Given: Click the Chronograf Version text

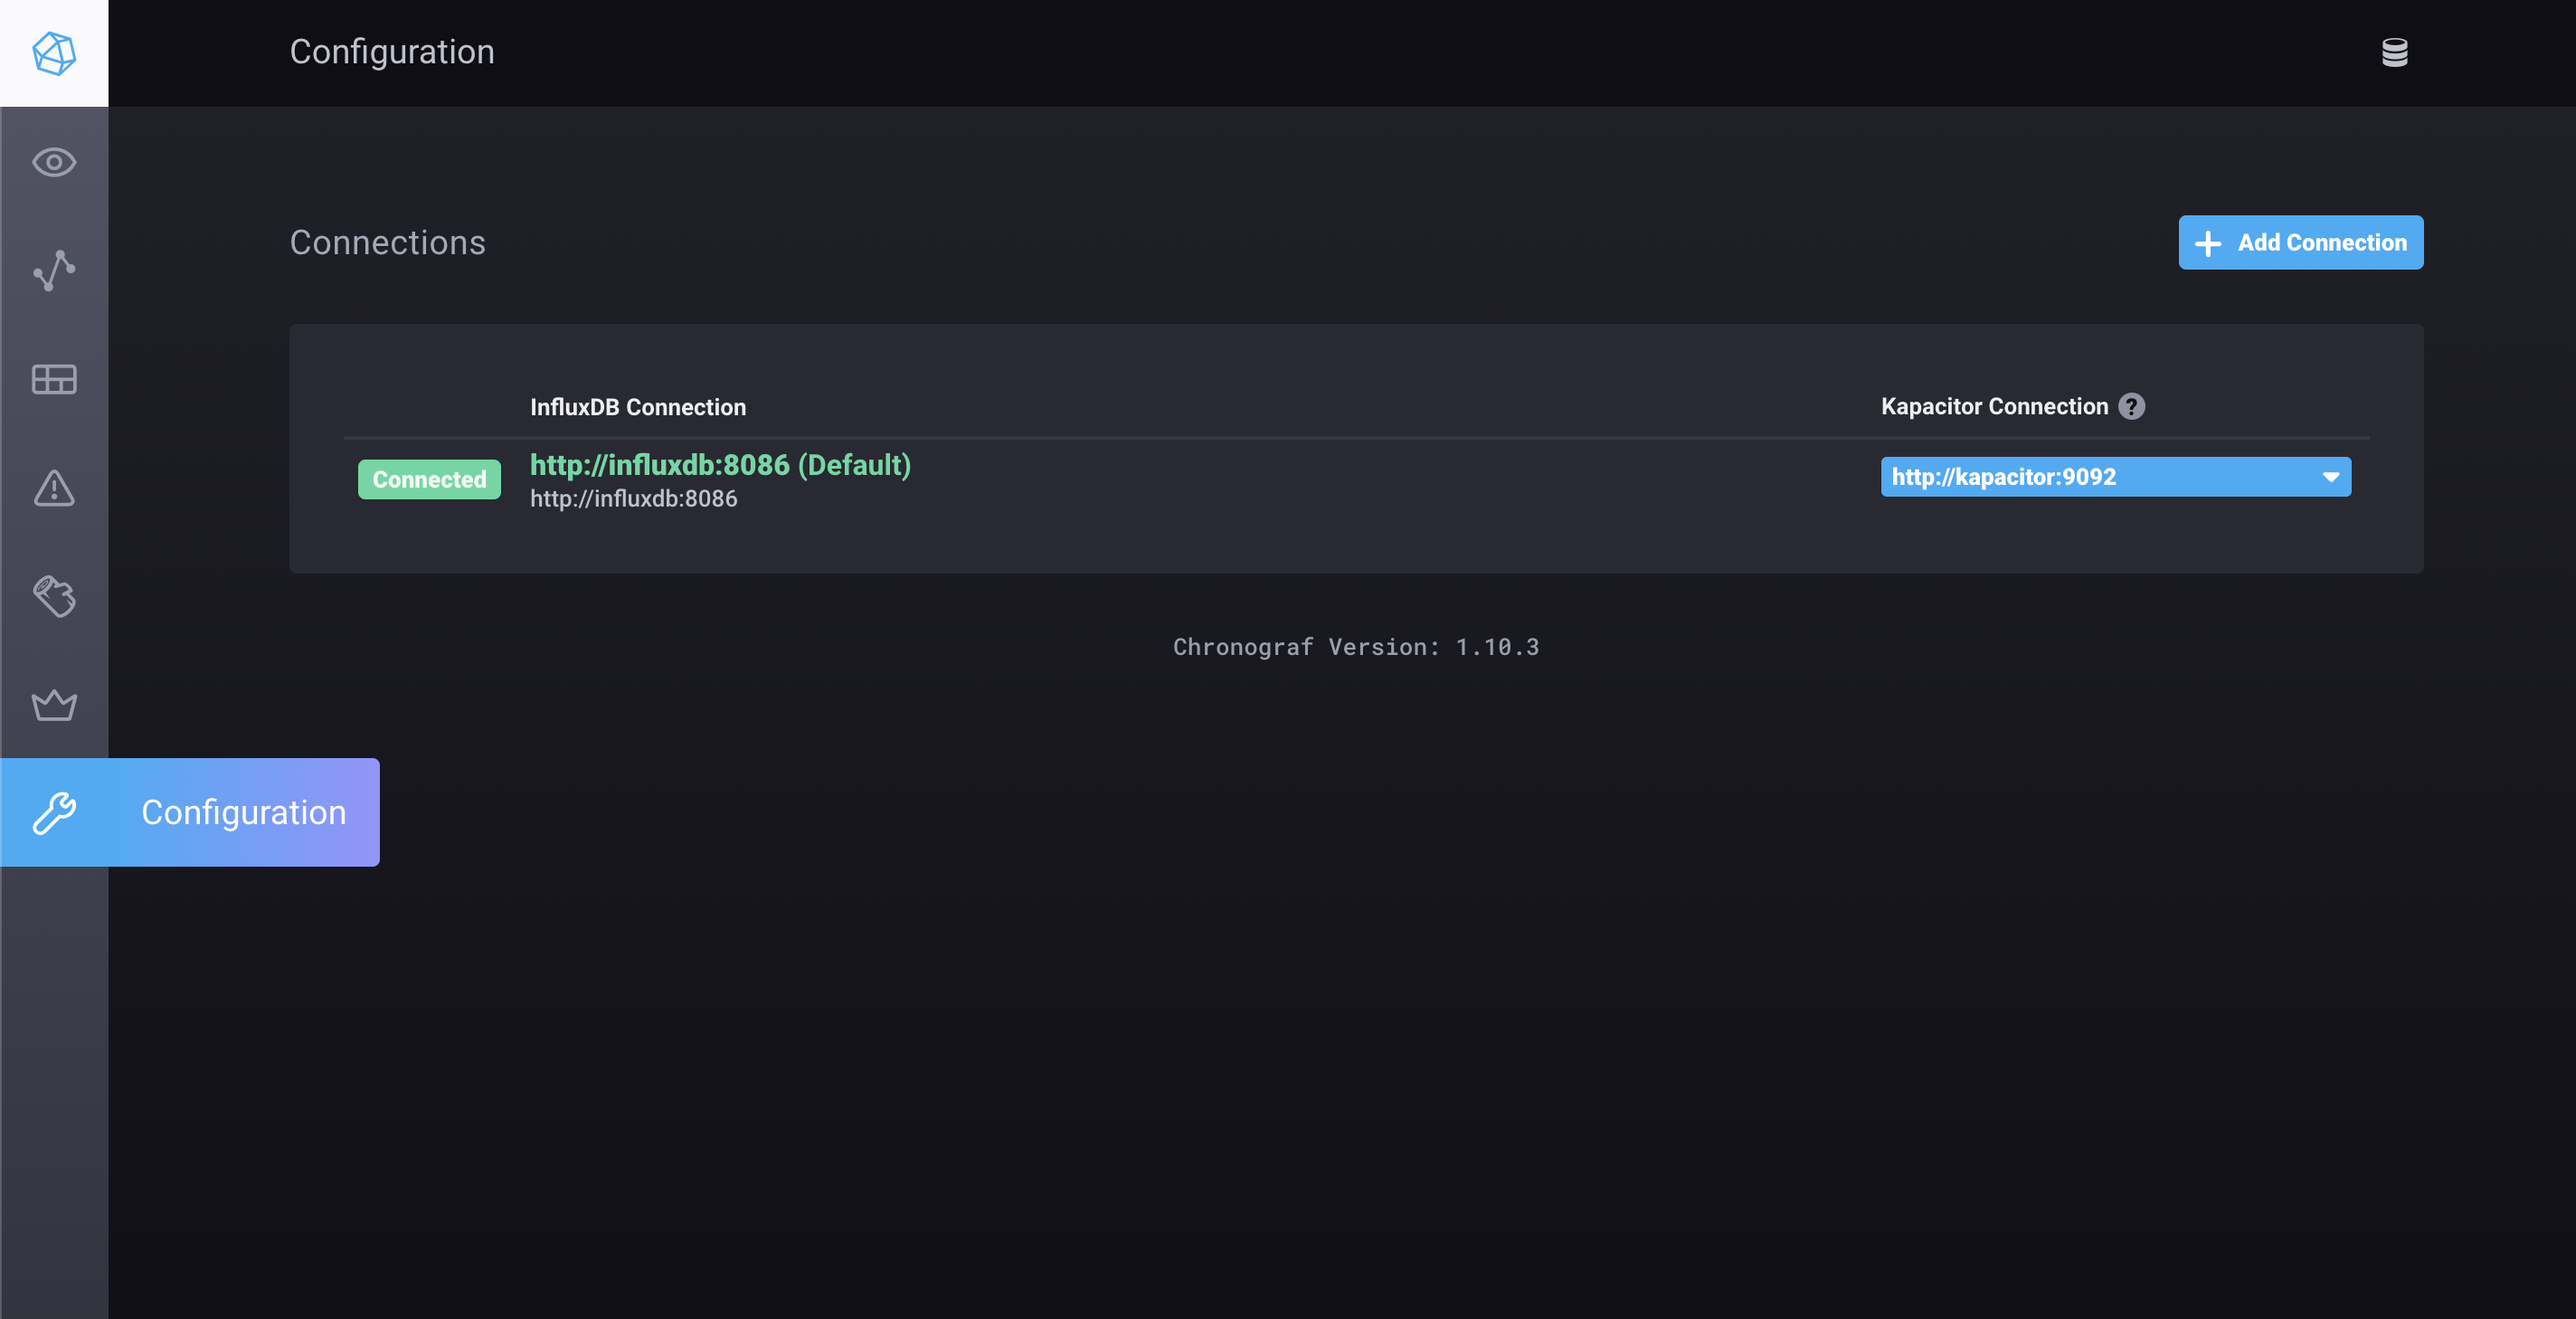Looking at the screenshot, I should [x=1355, y=647].
